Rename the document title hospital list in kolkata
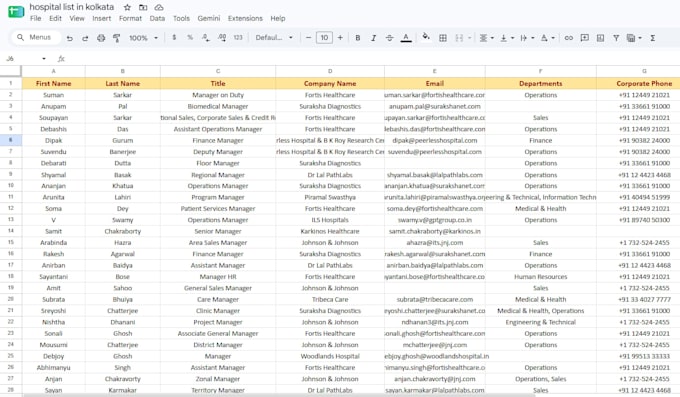 pos(72,7)
